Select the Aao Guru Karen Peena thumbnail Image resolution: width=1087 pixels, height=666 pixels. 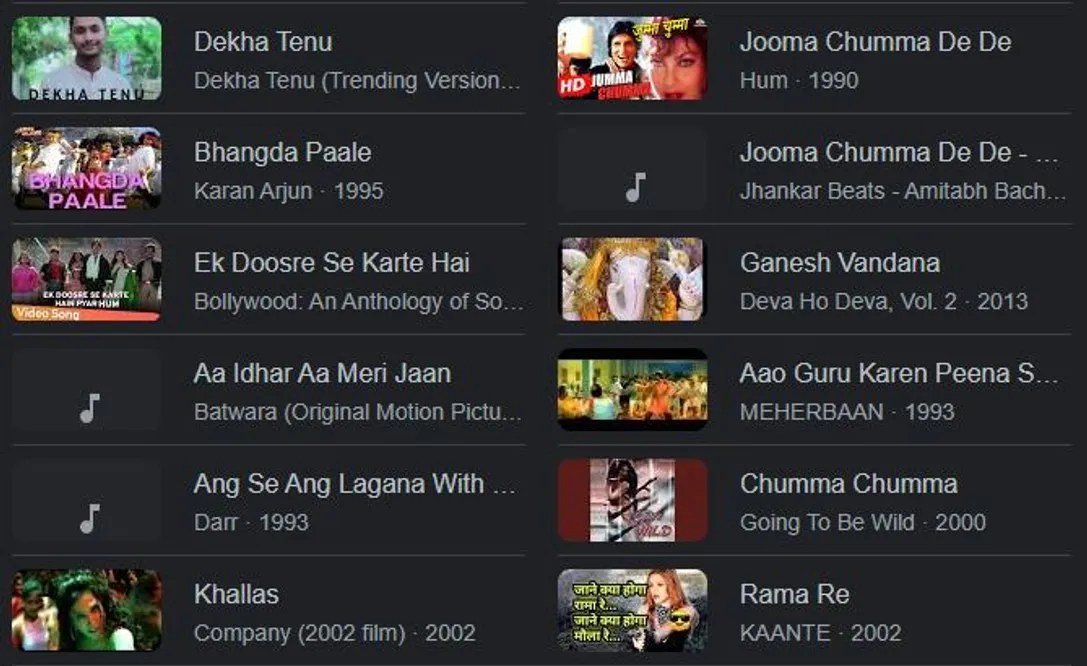tap(632, 389)
